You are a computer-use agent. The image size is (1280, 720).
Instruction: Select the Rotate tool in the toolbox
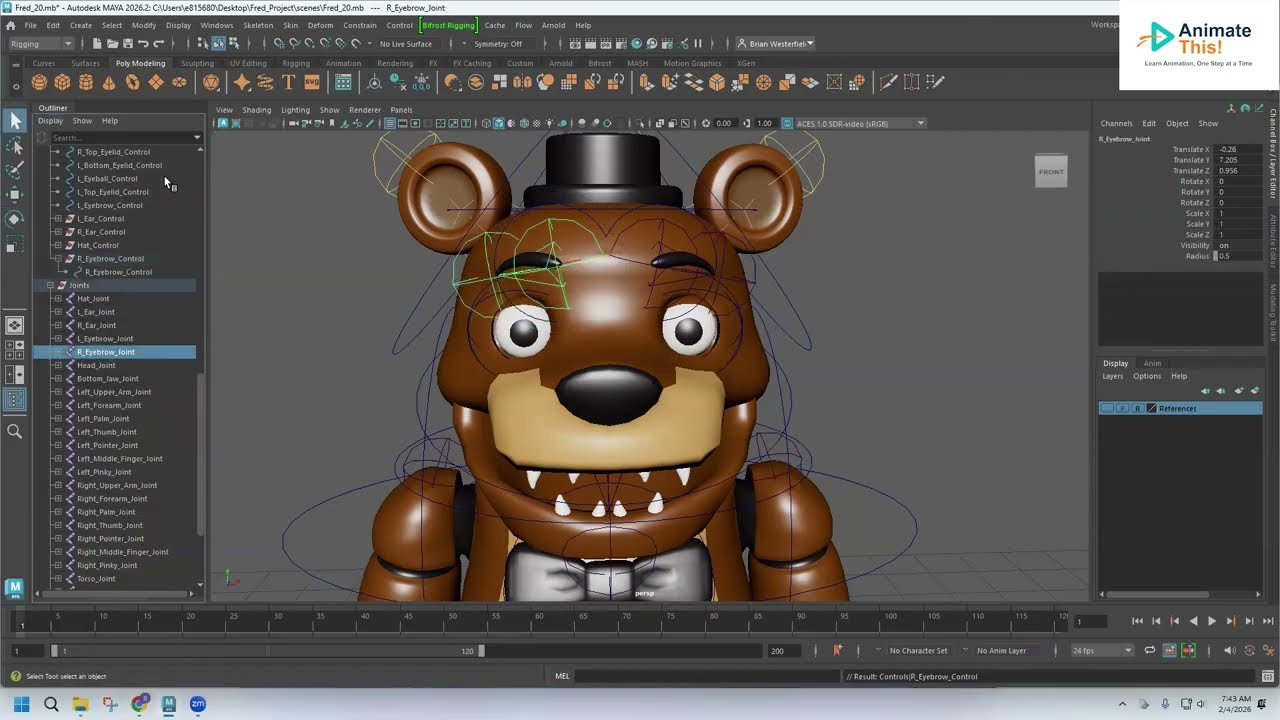pyautogui.click(x=15, y=219)
